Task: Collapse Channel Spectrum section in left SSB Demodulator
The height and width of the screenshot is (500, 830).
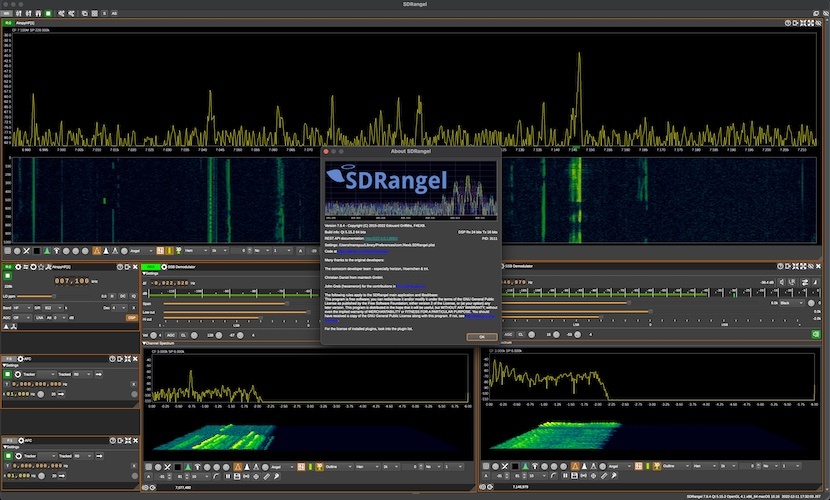Action: (158, 343)
